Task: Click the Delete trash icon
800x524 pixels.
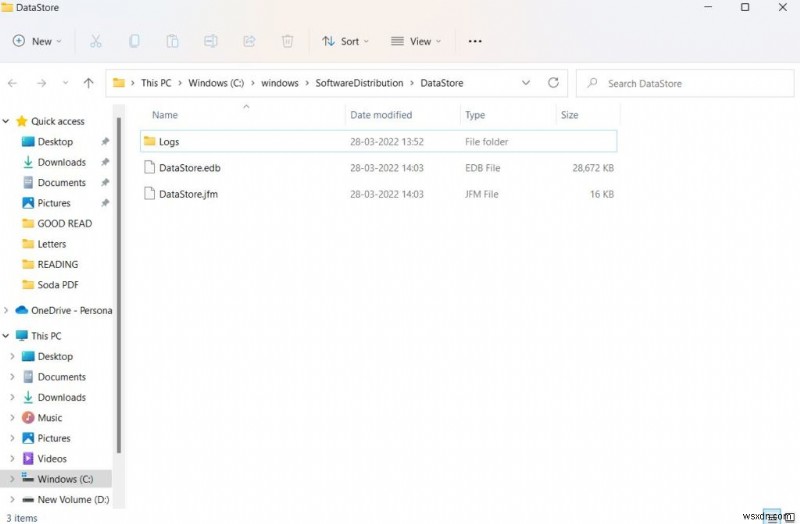Action: click(x=287, y=41)
